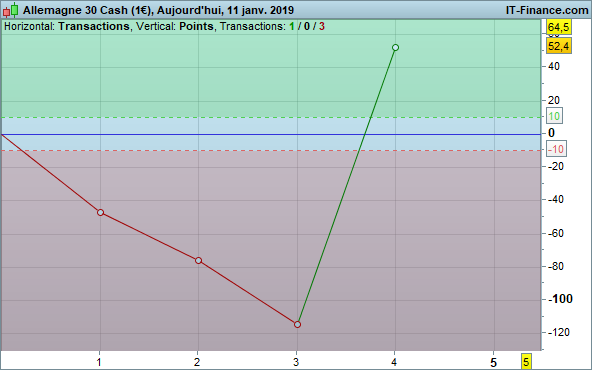Click the -120 label on vertical axis
The width and height of the screenshot is (592, 370).
pyautogui.click(x=559, y=332)
